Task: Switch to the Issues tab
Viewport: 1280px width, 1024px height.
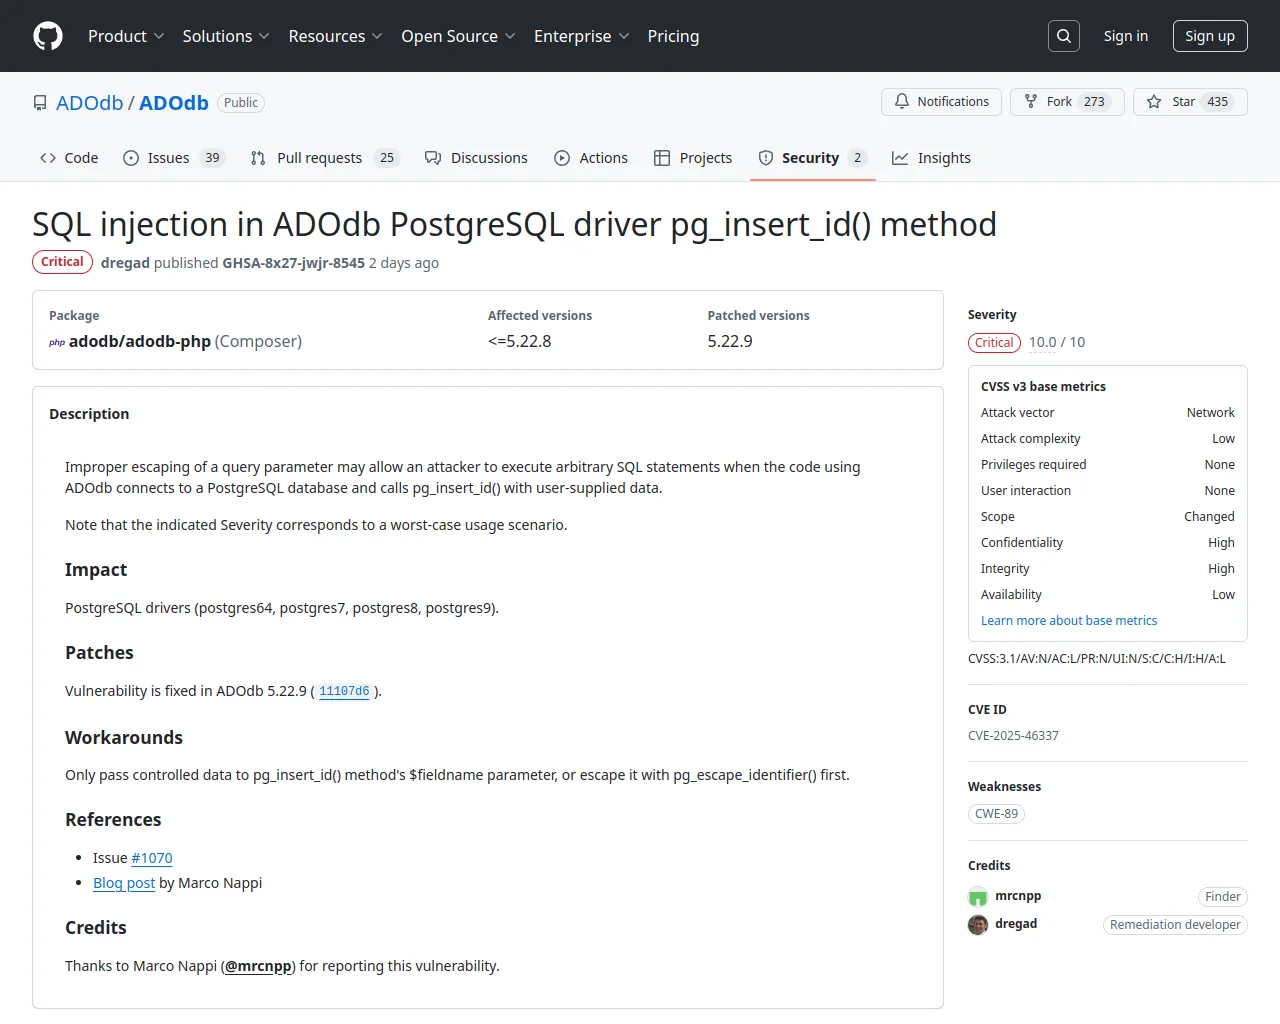Action: (x=174, y=158)
